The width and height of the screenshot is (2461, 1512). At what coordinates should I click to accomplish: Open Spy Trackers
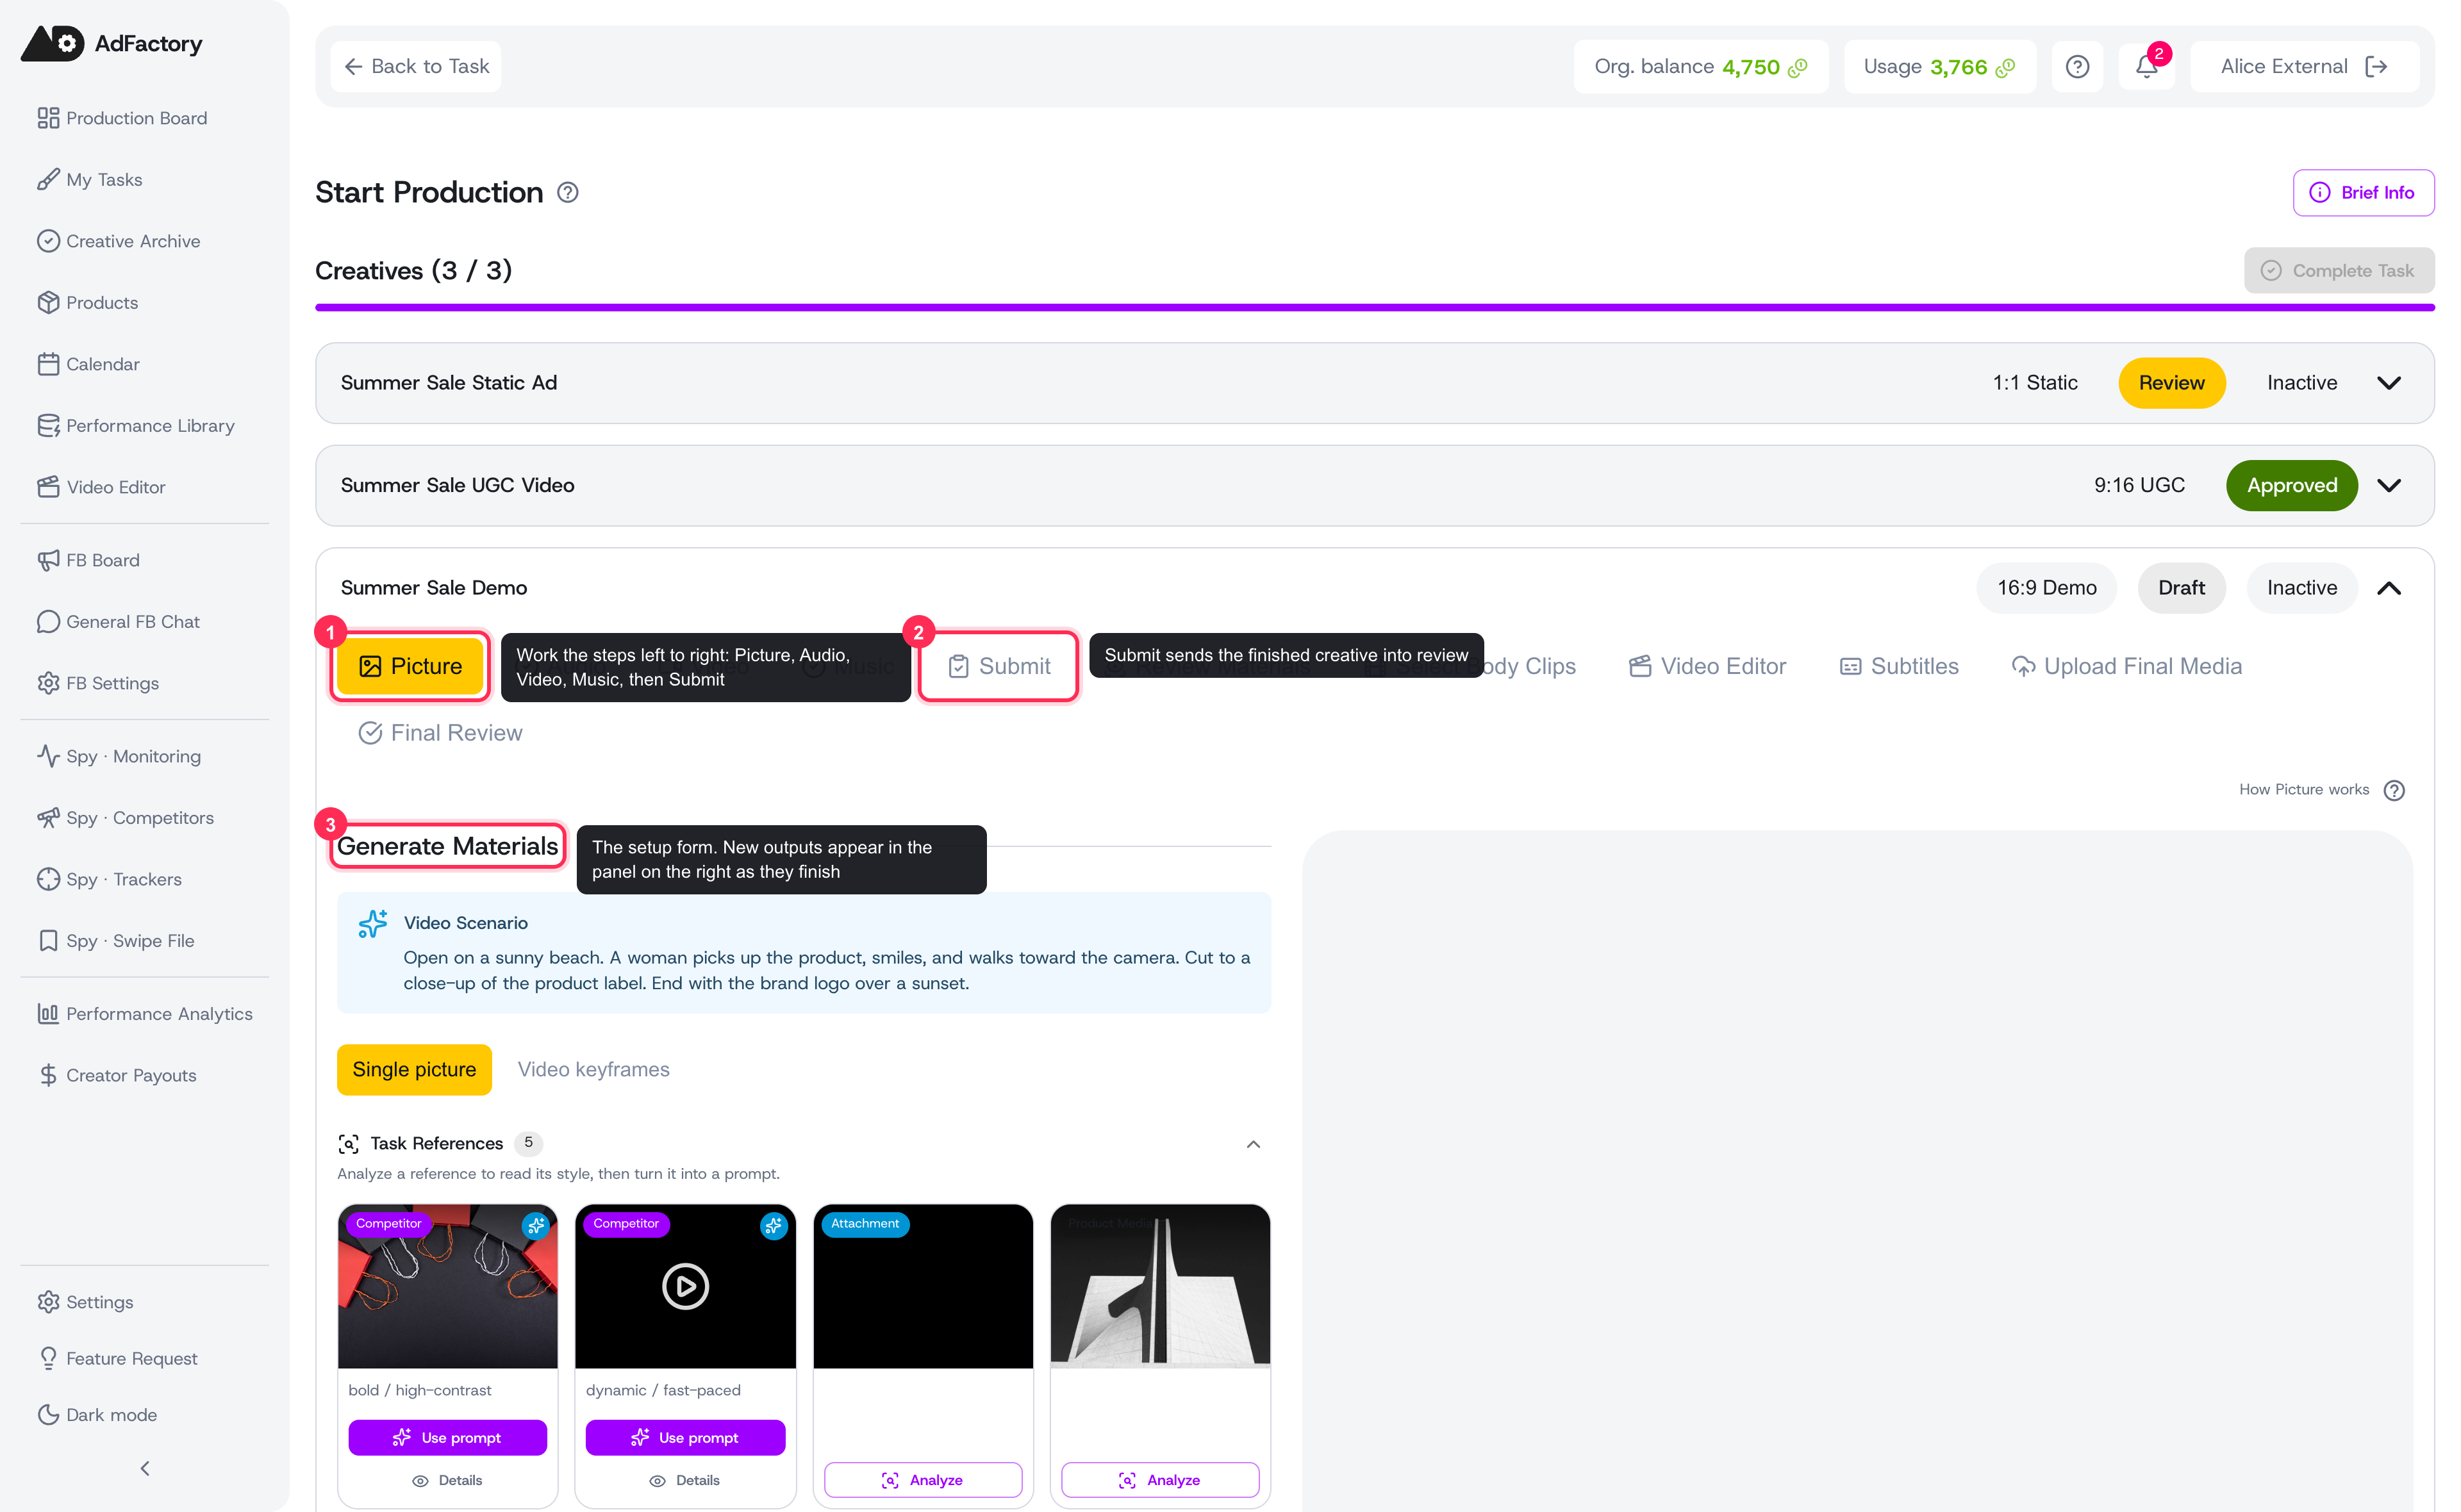109,880
